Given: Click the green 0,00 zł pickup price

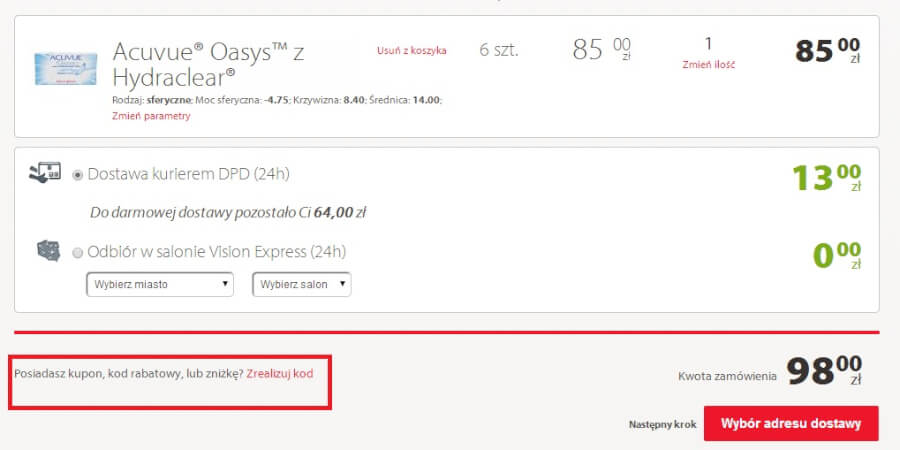Looking at the screenshot, I should (836, 256).
